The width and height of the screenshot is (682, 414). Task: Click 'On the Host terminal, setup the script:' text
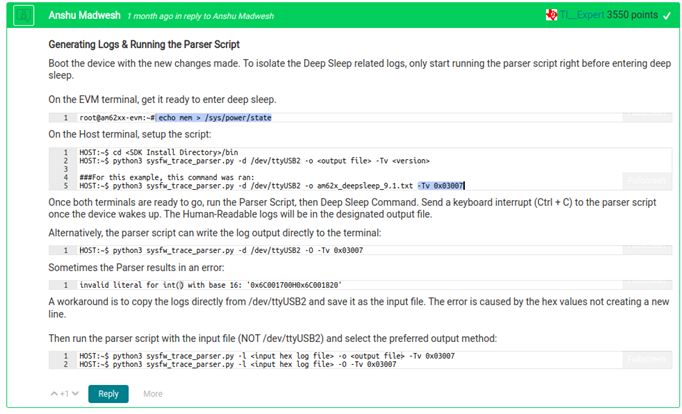click(x=130, y=134)
